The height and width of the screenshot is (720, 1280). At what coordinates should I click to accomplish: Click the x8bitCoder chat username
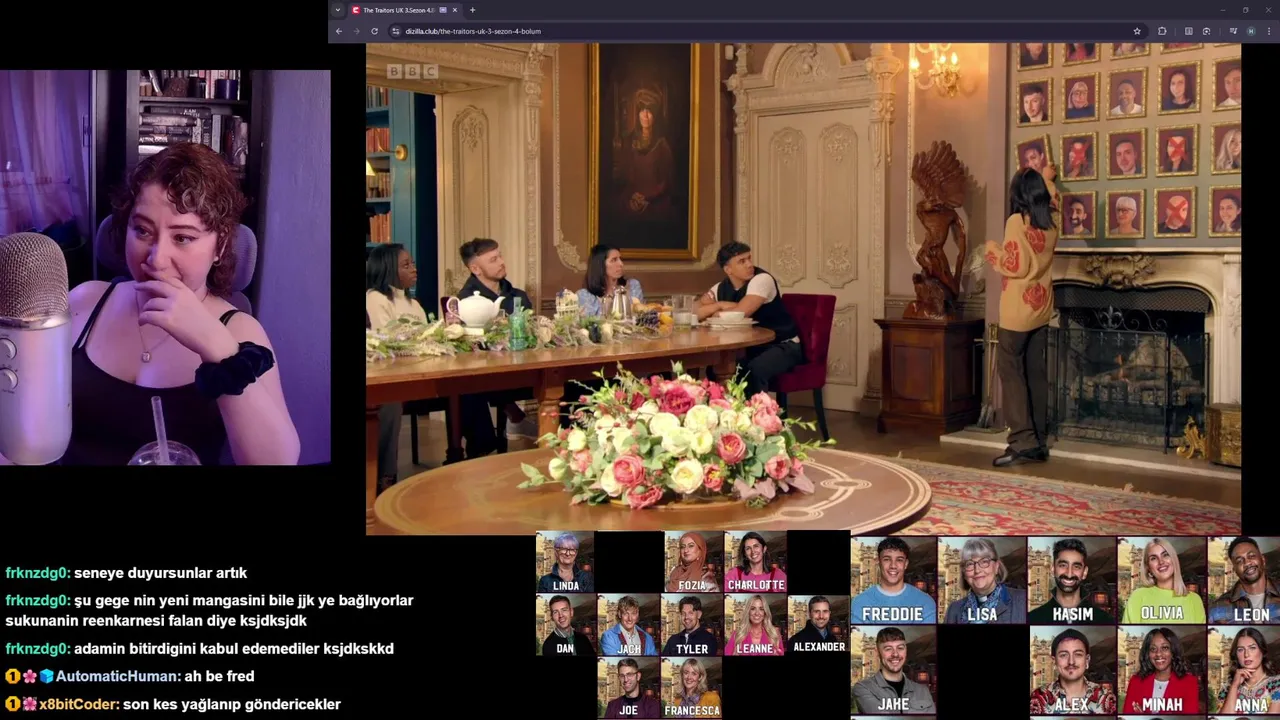[x=80, y=704]
